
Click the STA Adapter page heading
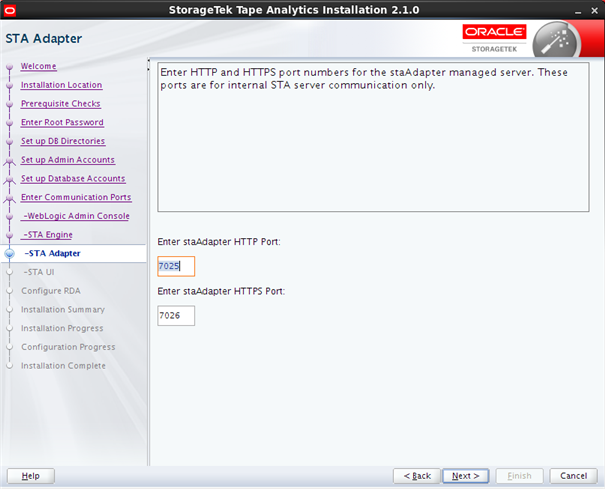pos(44,39)
